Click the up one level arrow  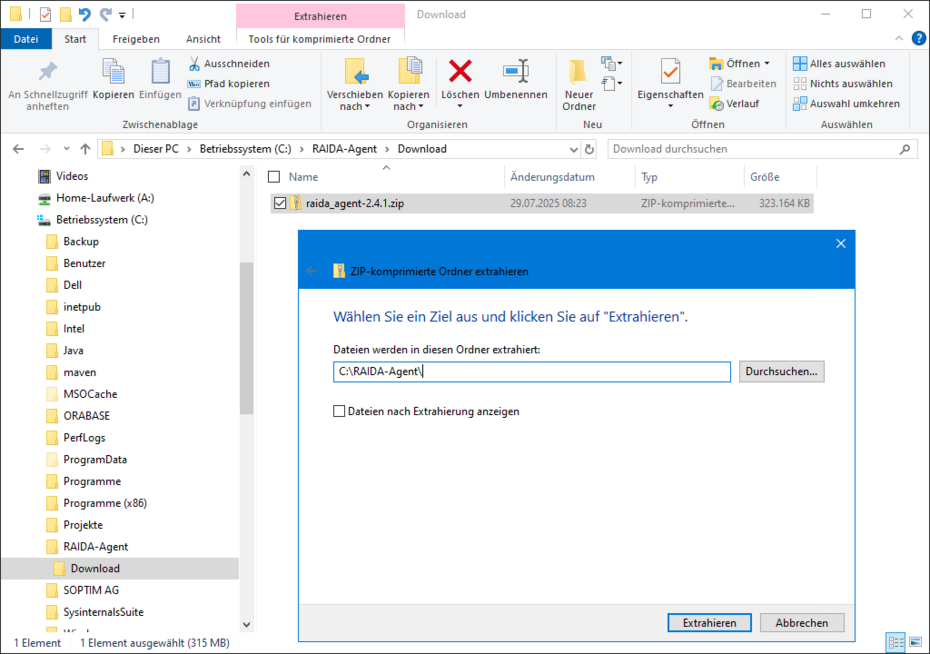(x=85, y=149)
